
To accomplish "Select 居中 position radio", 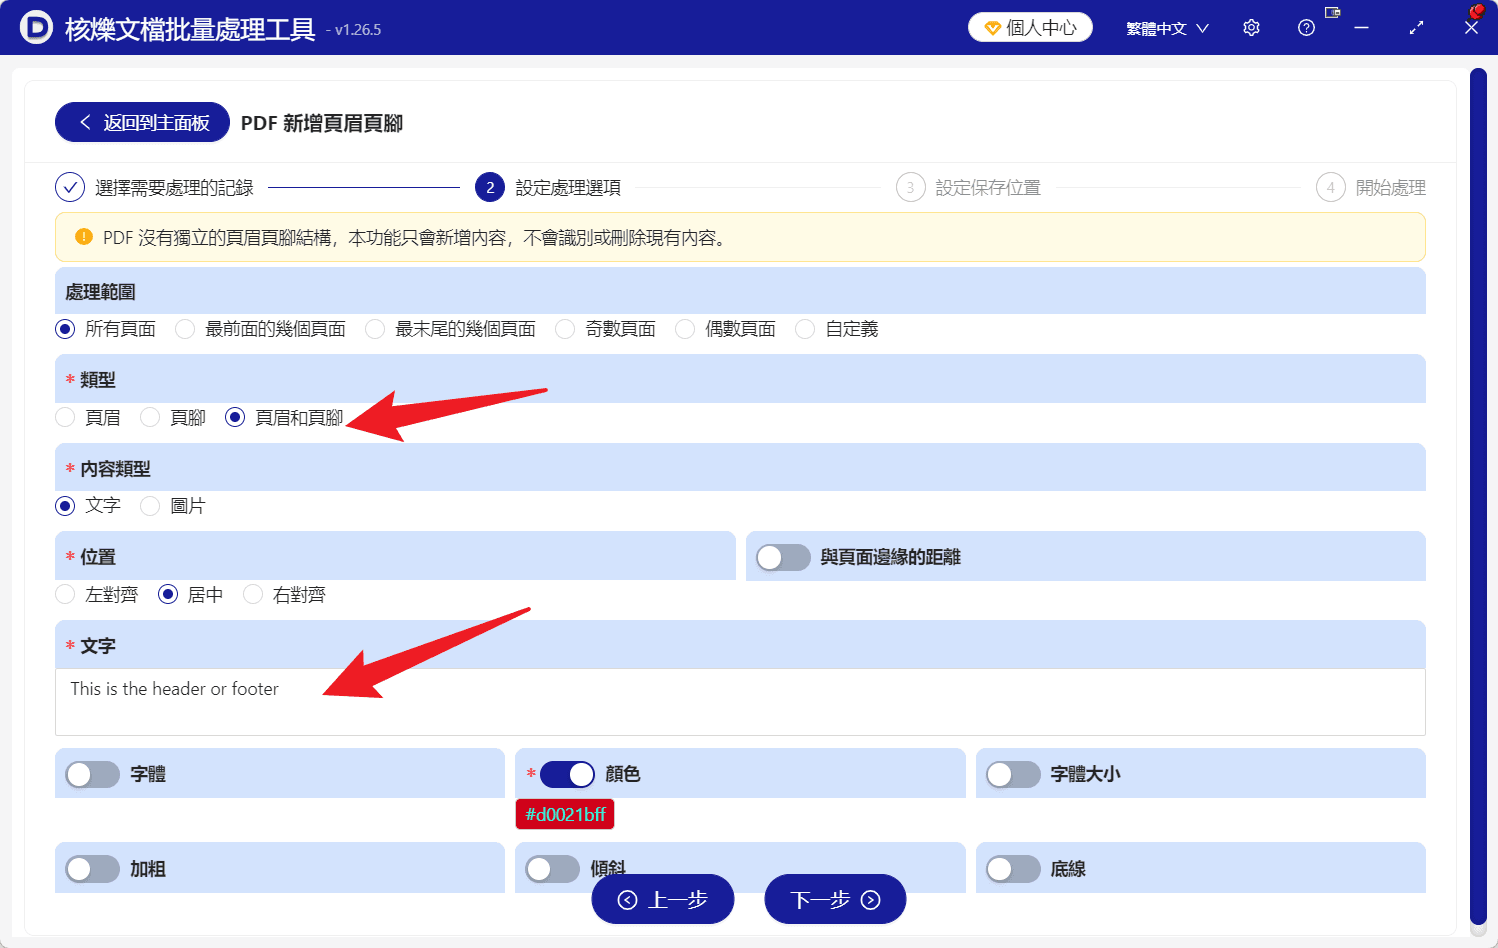I will 168,595.
